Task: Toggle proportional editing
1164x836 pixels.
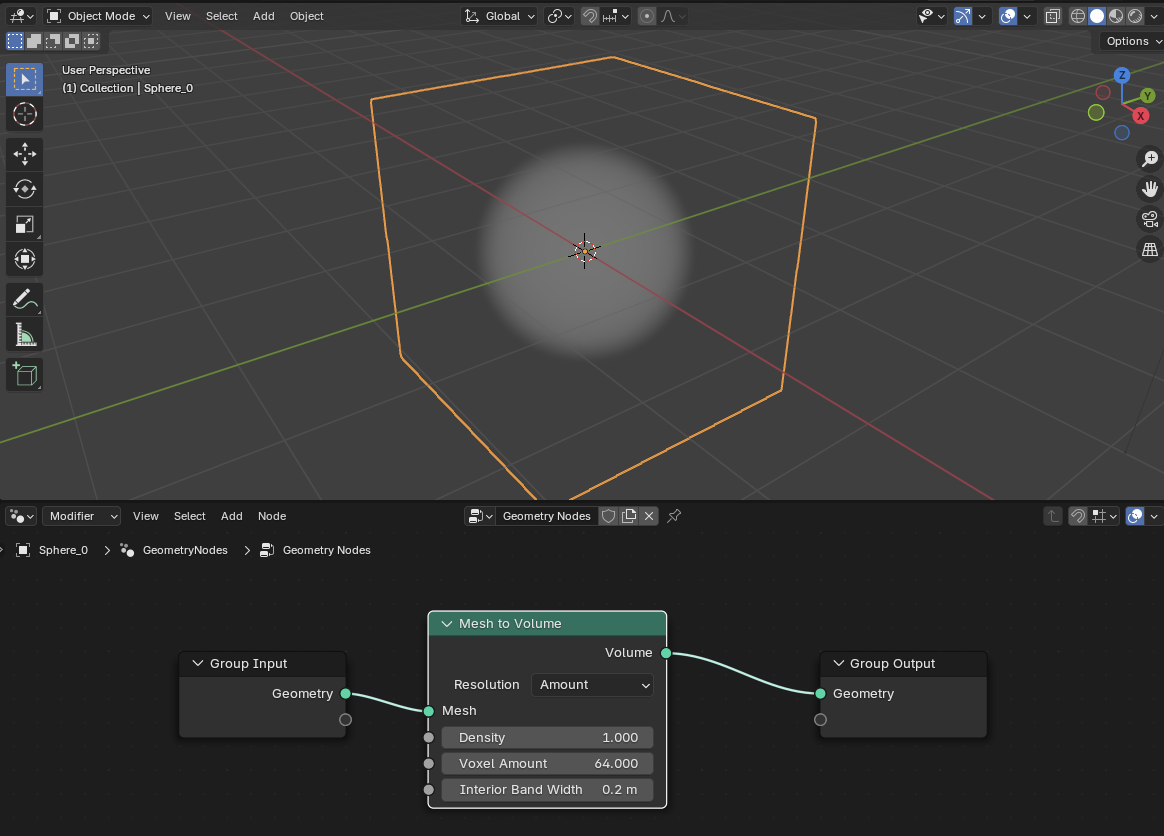Action: [647, 16]
